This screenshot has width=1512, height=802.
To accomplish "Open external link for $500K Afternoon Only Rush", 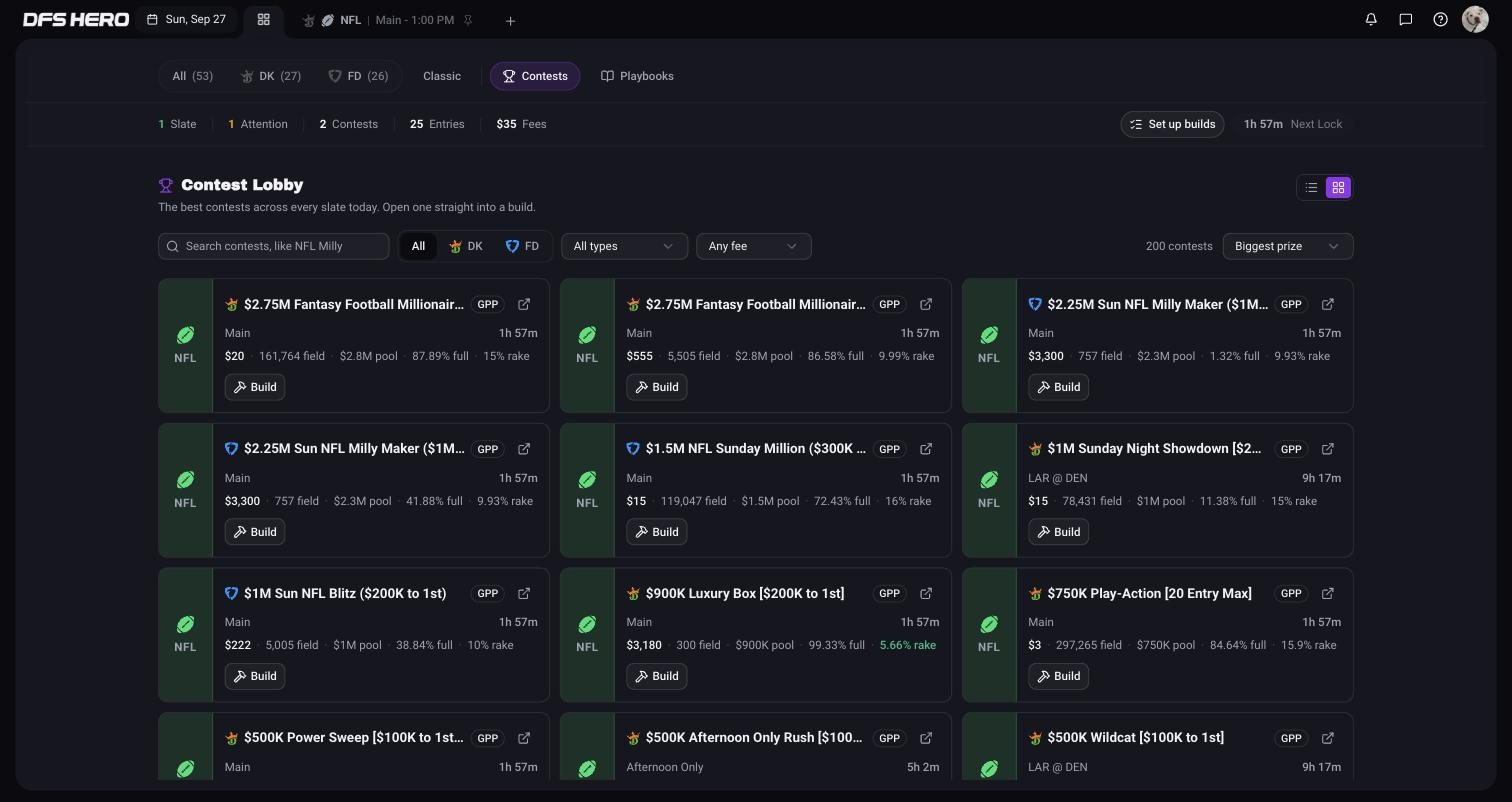I will (926, 737).
